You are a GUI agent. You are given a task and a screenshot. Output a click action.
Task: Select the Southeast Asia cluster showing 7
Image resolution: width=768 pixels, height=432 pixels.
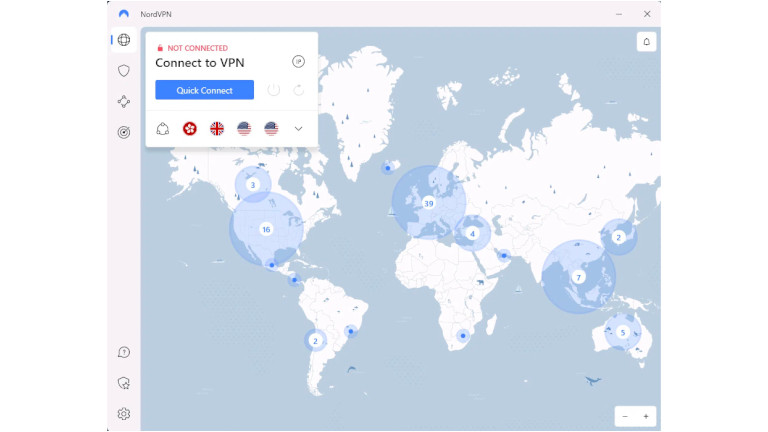pyautogui.click(x=578, y=277)
